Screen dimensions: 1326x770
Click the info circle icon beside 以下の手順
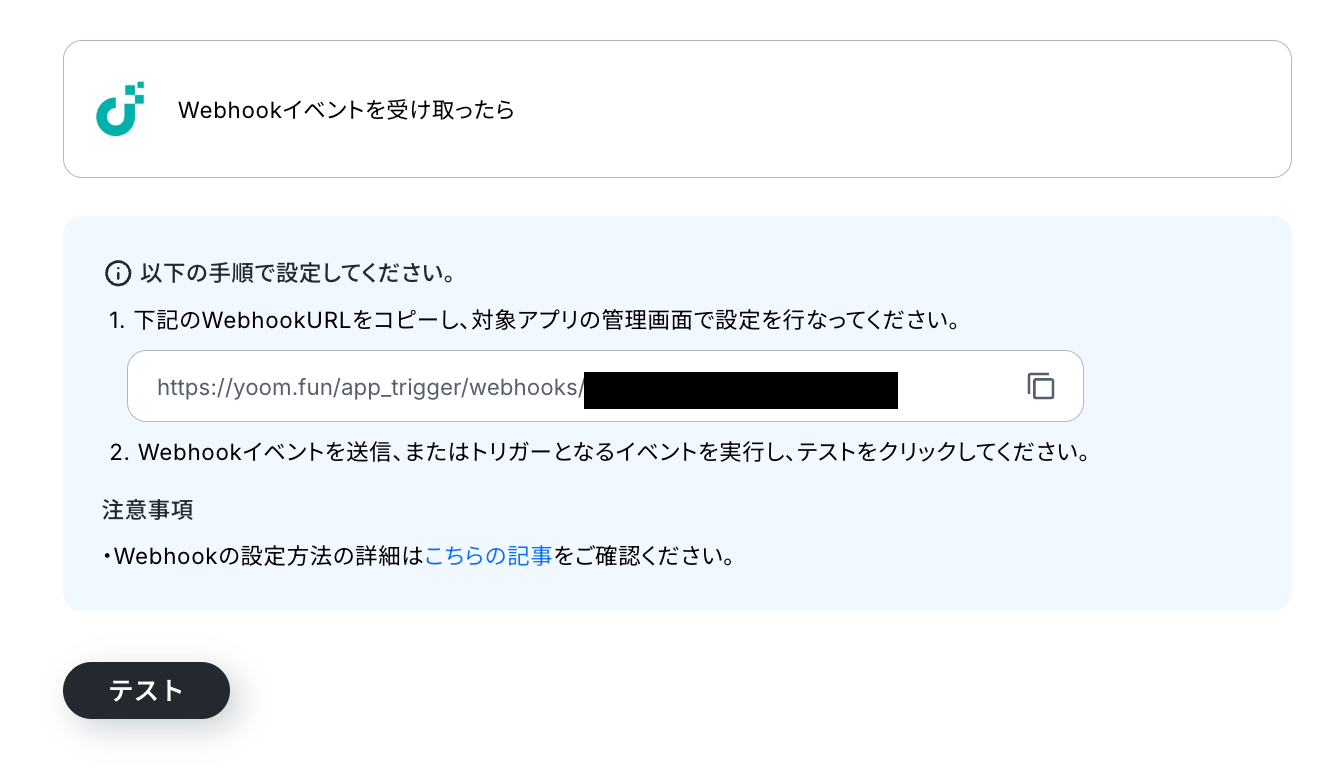point(118,272)
